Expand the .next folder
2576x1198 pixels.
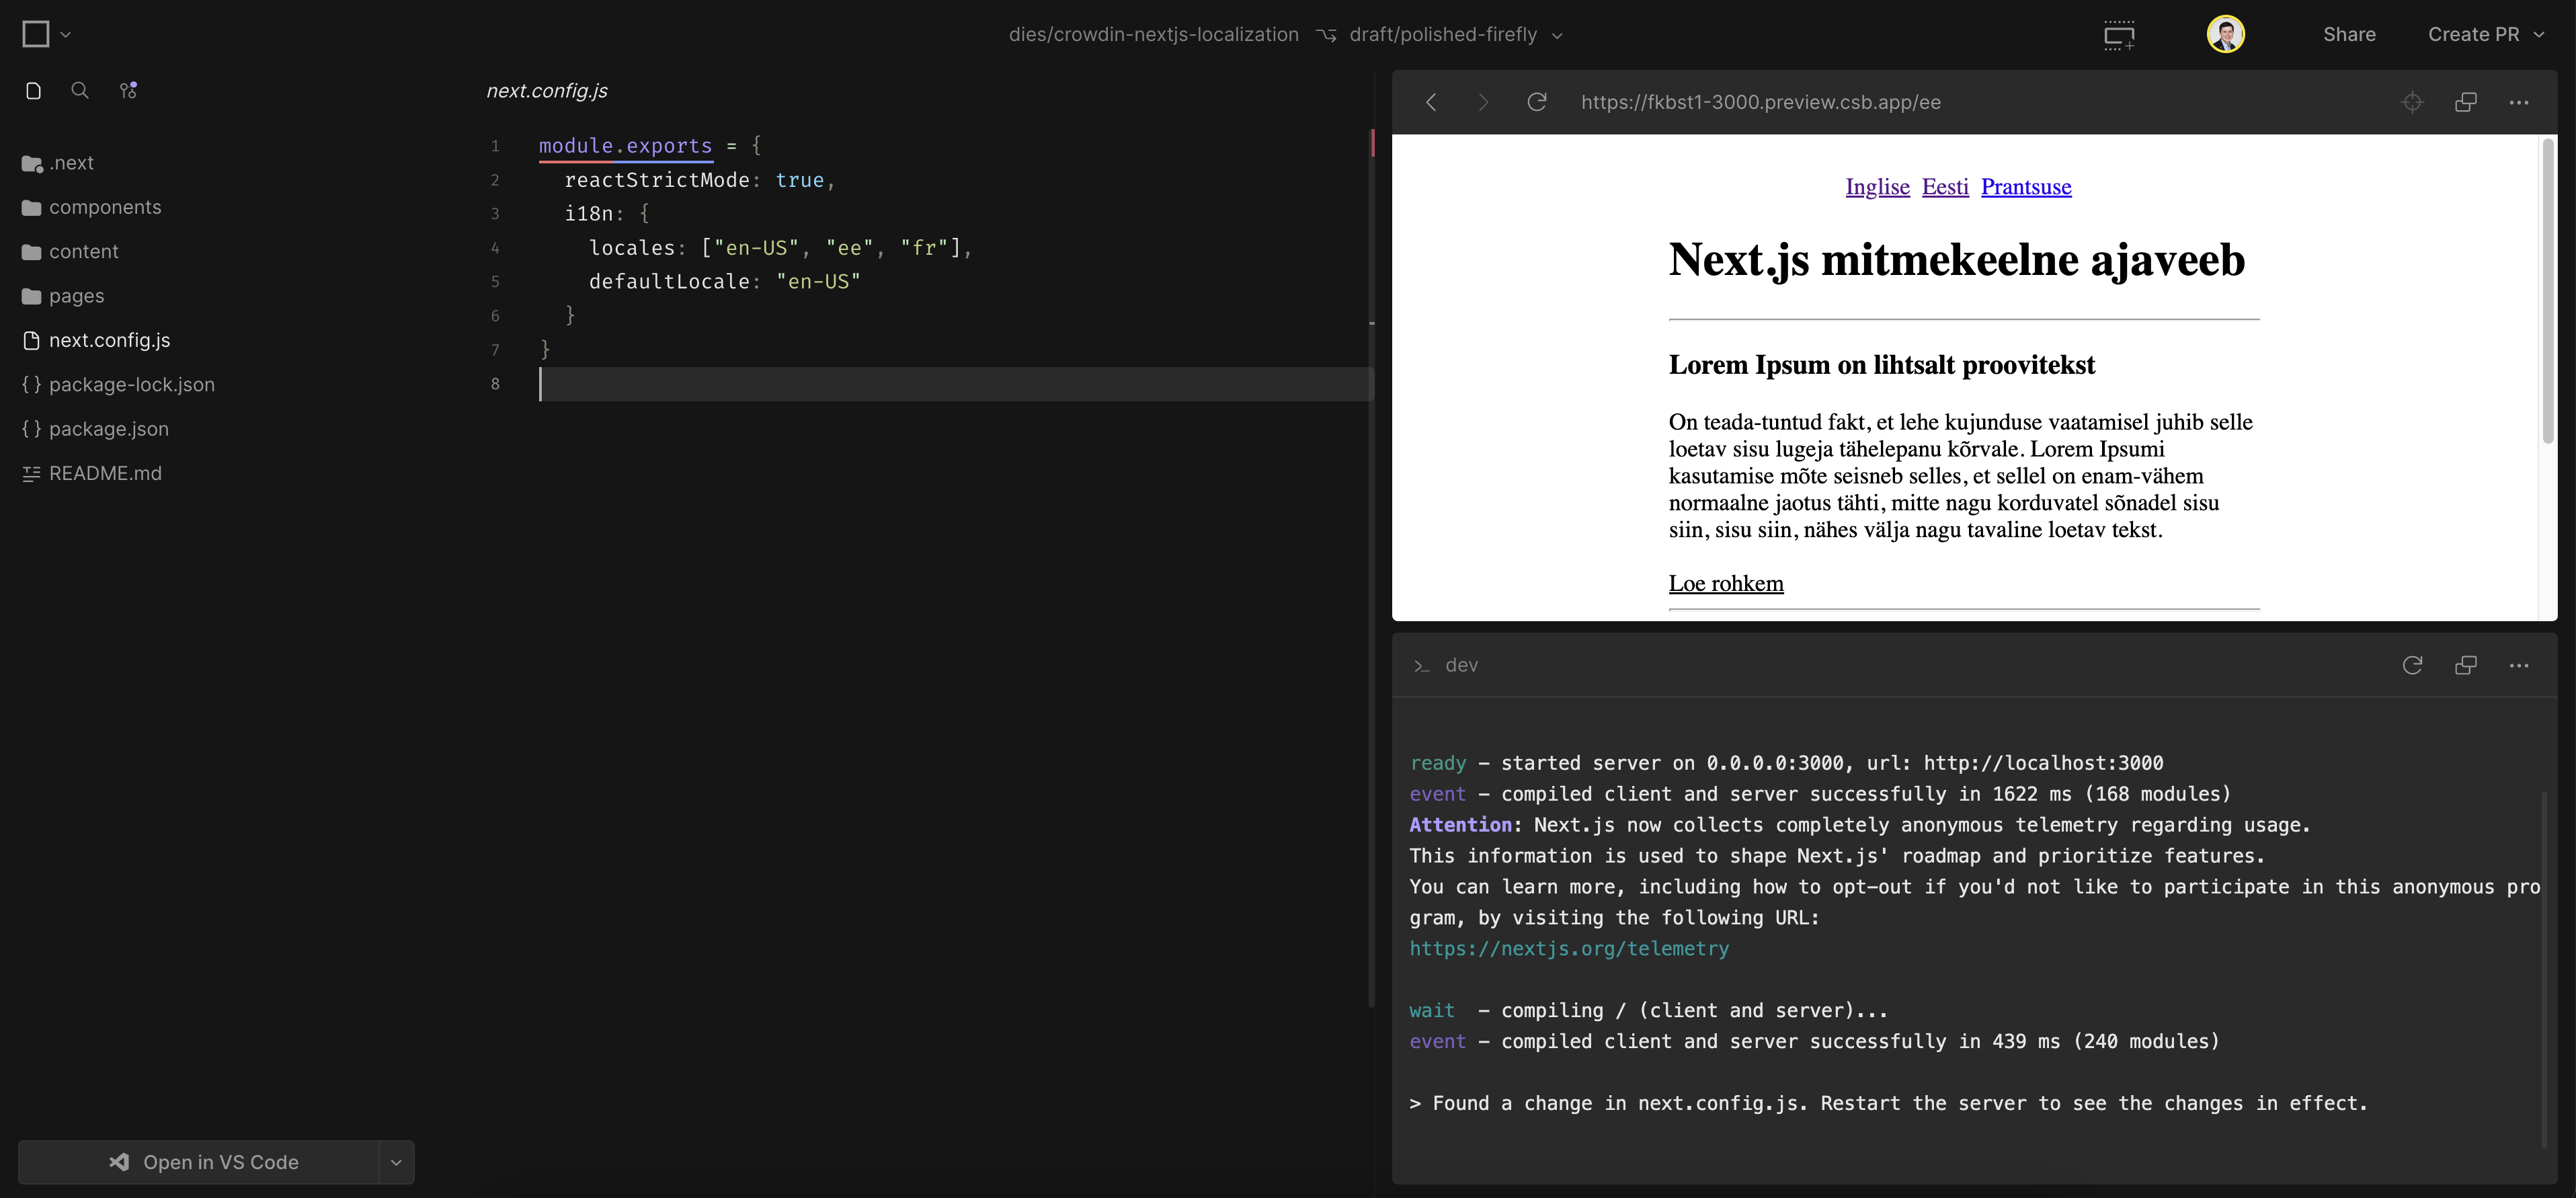(x=58, y=163)
